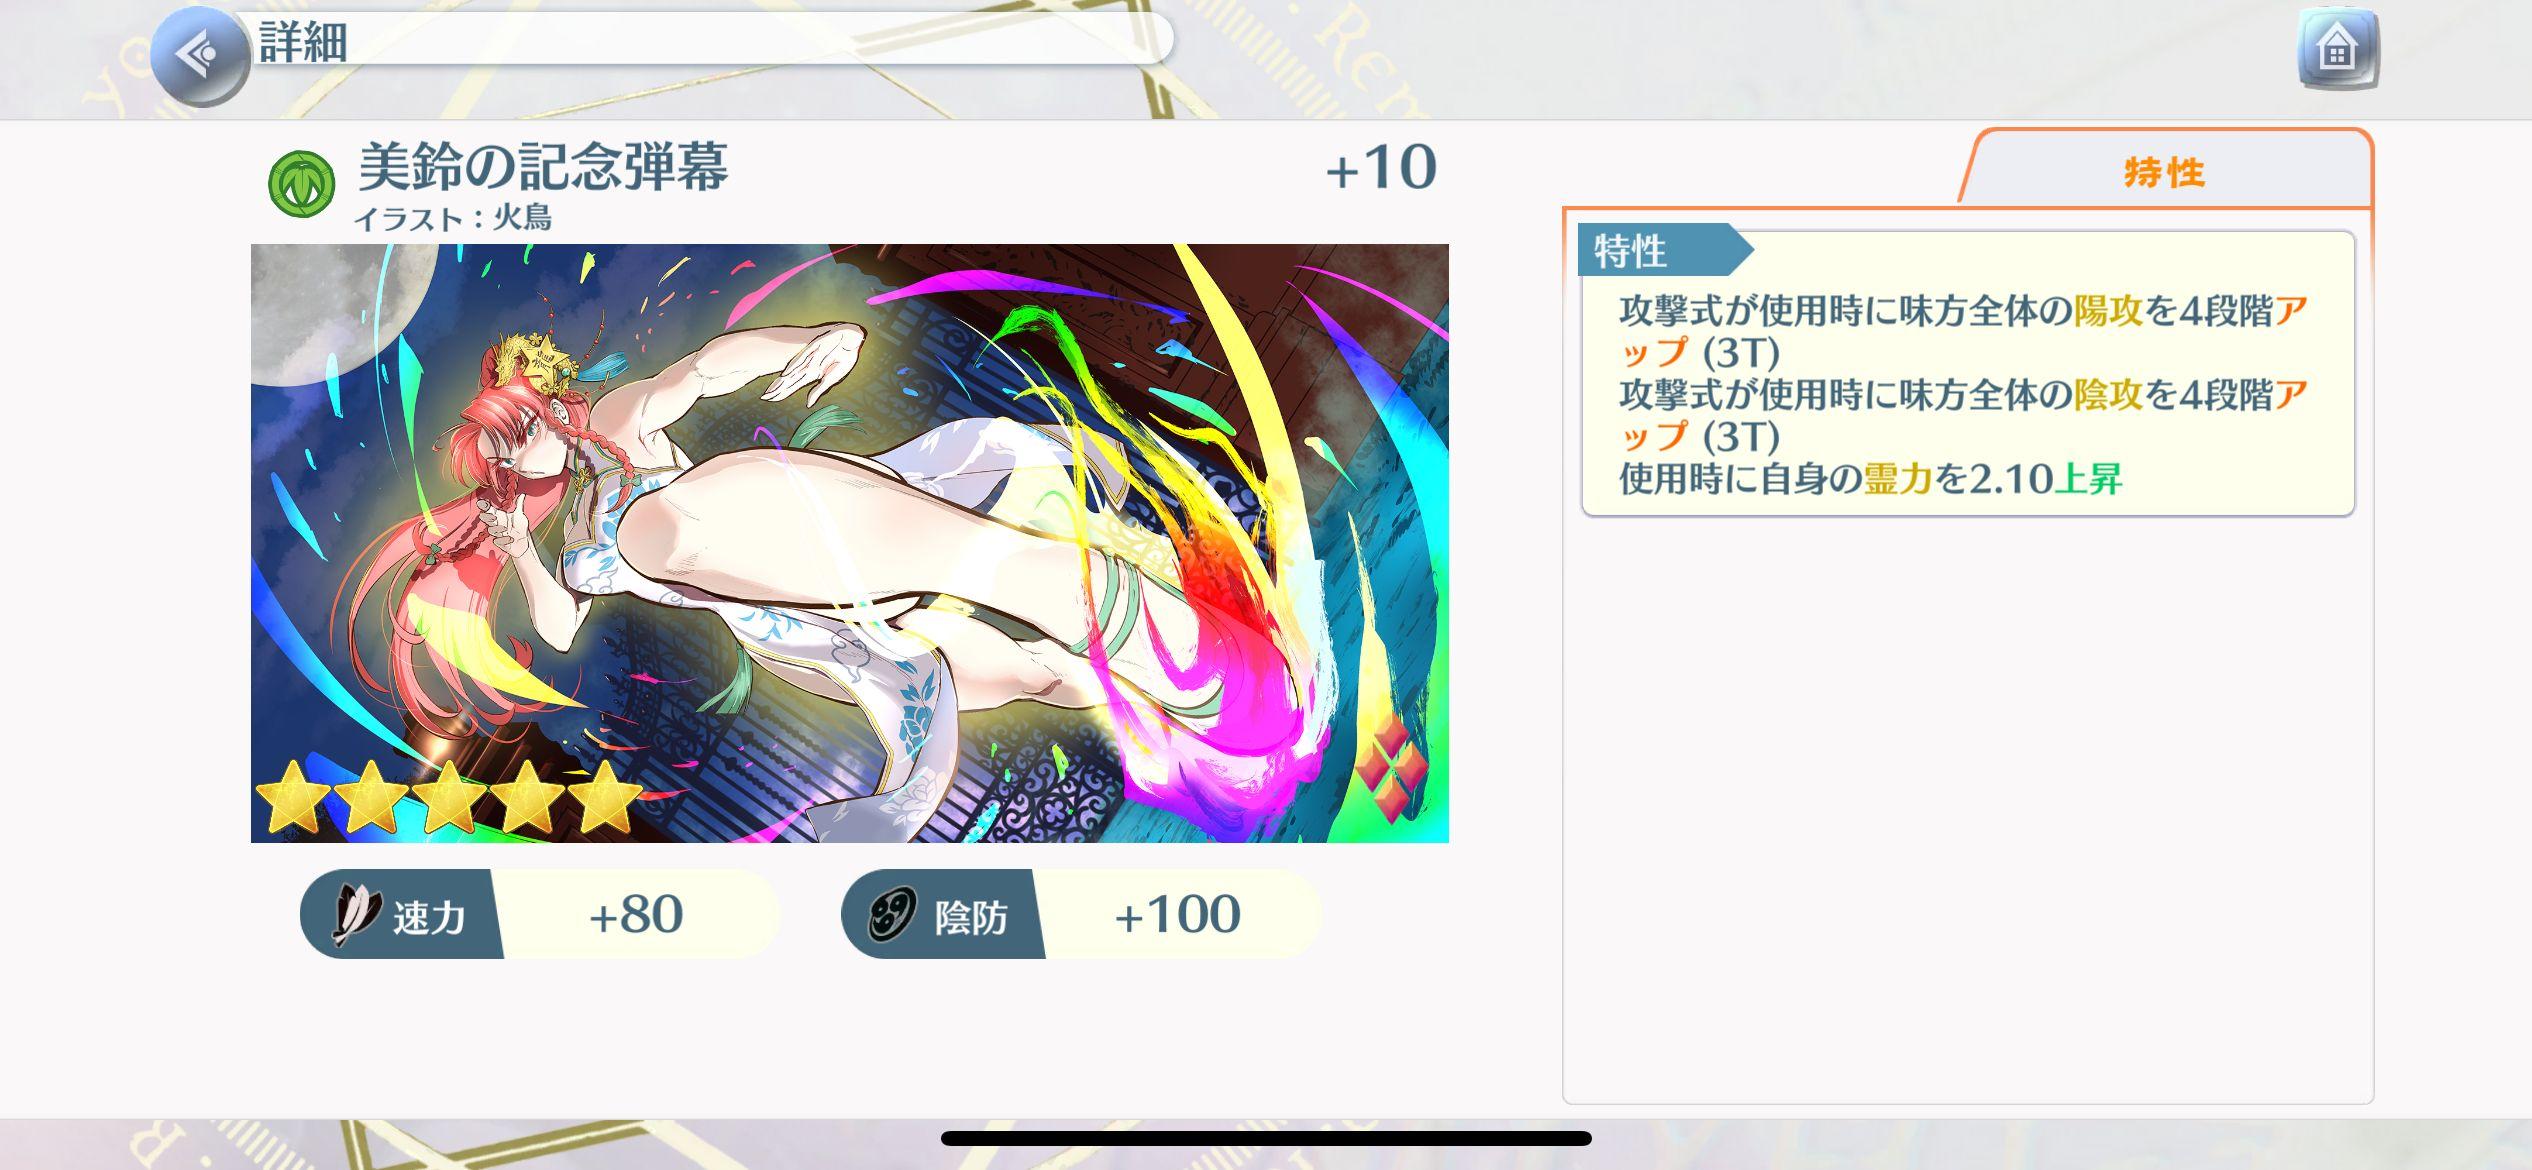
Task: Tap the back arrow button
Action: [x=200, y=53]
